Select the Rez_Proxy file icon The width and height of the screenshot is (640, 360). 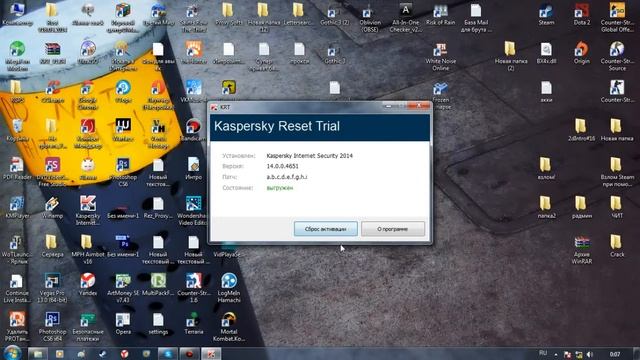pos(158,207)
